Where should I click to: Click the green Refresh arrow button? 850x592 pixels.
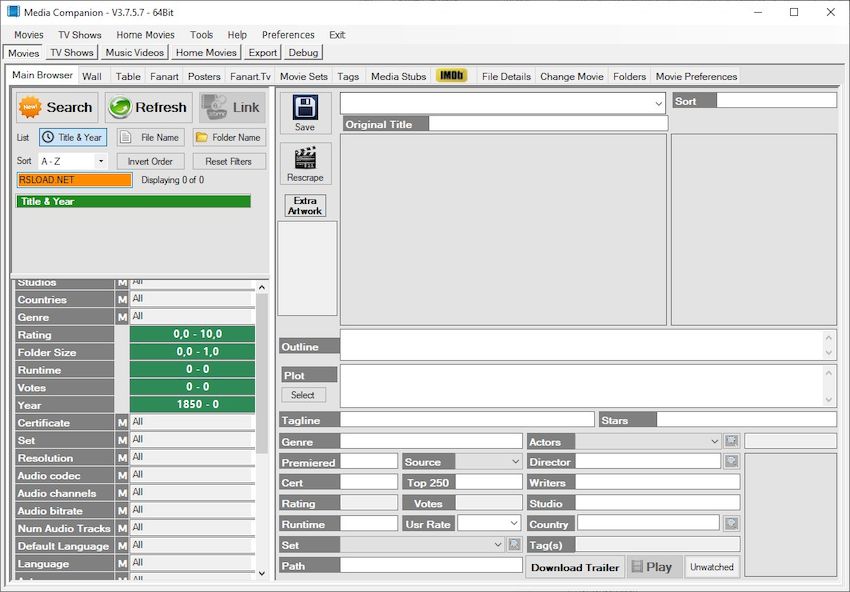coord(147,108)
